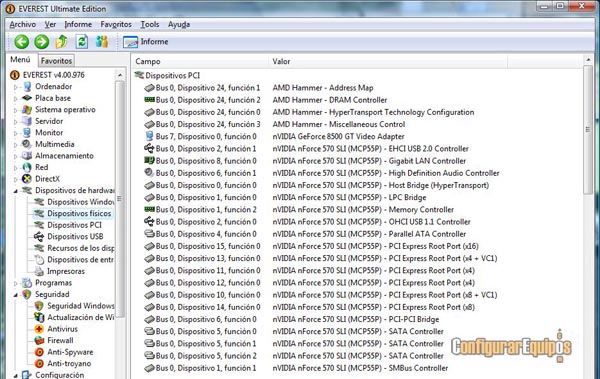The width and height of the screenshot is (600, 379).
Task: Click the up-level arrow toolbar icon
Action: (x=62, y=42)
